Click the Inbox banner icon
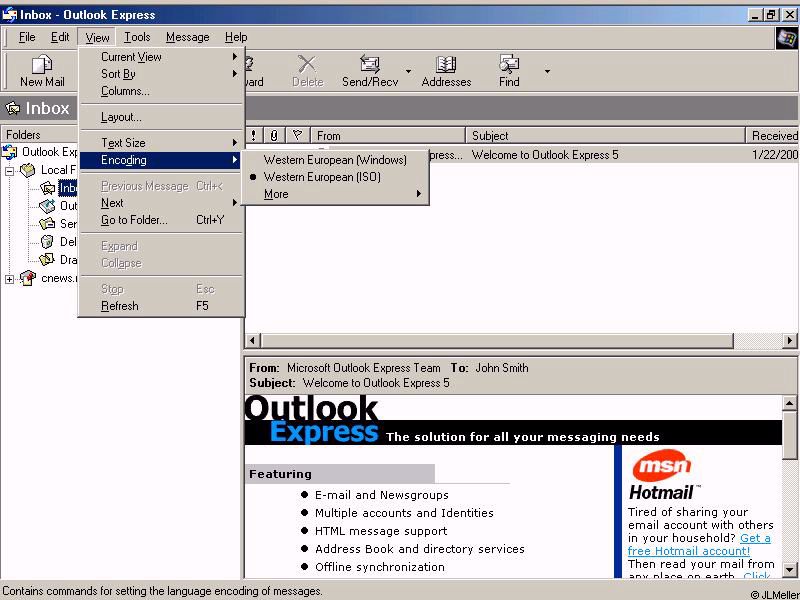Image resolution: width=800 pixels, height=600 pixels. point(12,108)
